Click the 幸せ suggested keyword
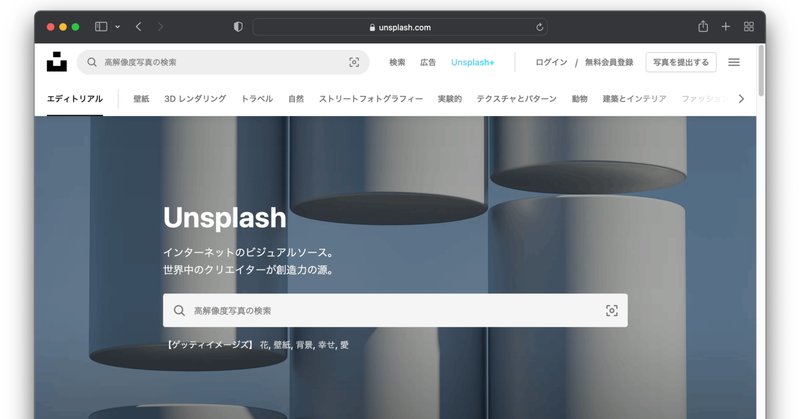The height and width of the screenshot is (419, 800). 327,345
